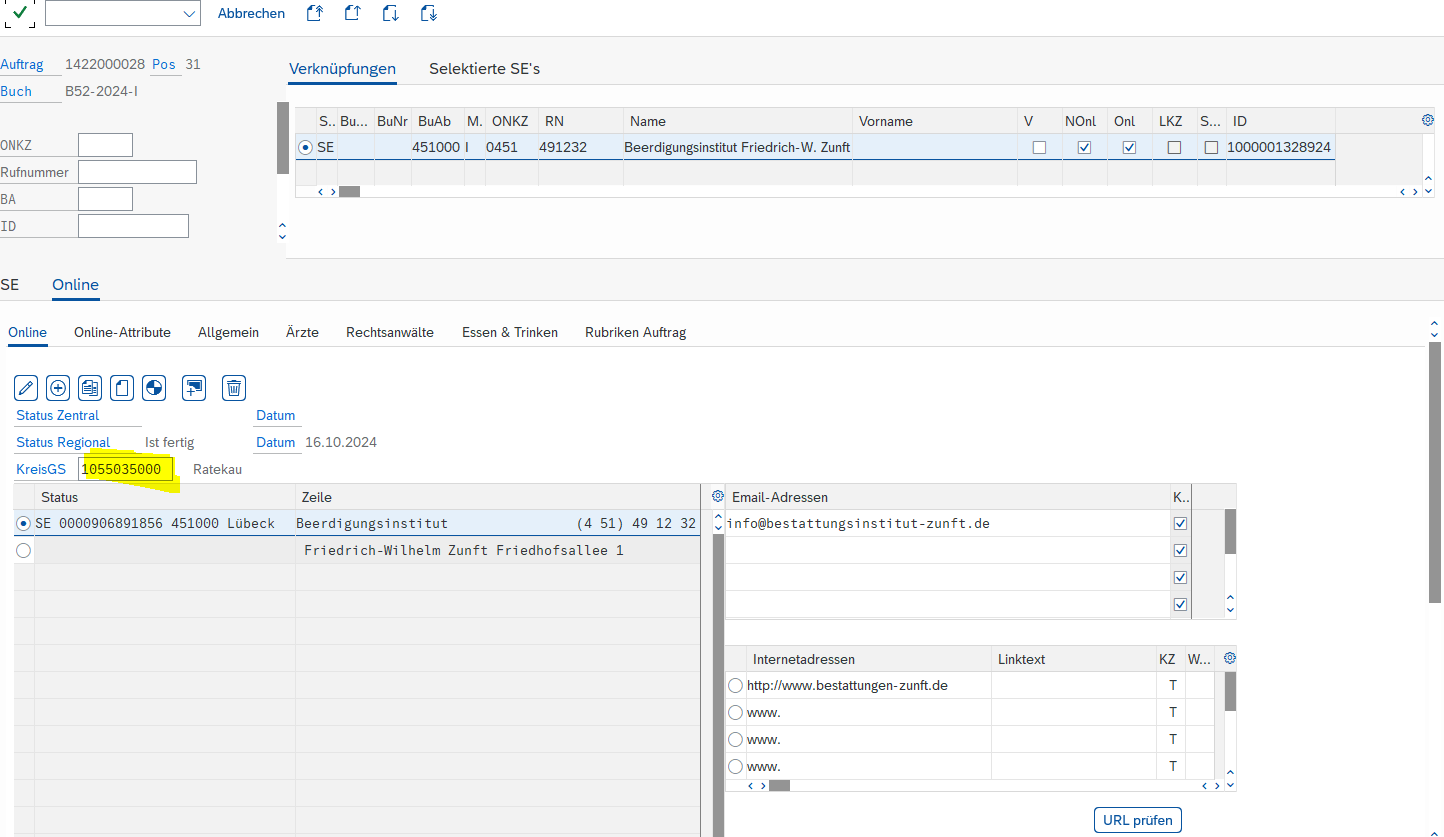Screen dimensions: 1444x837
Task: Click the circled plus add icon
Action: [58, 388]
